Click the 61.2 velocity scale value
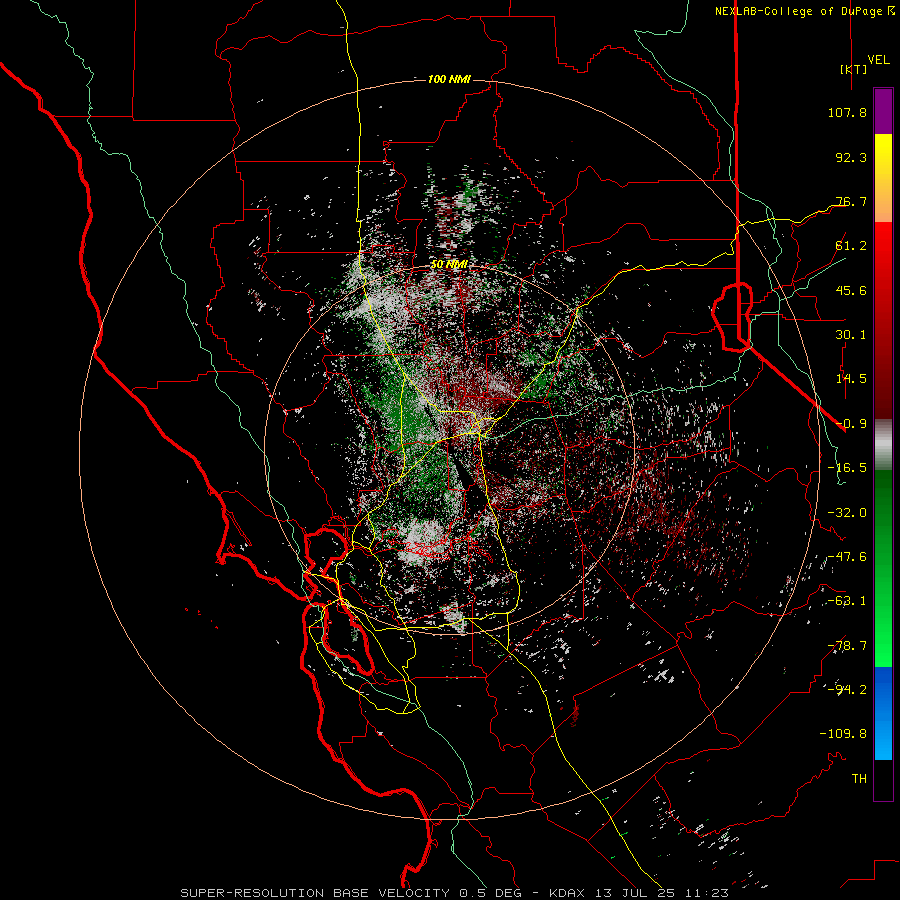 click(851, 246)
